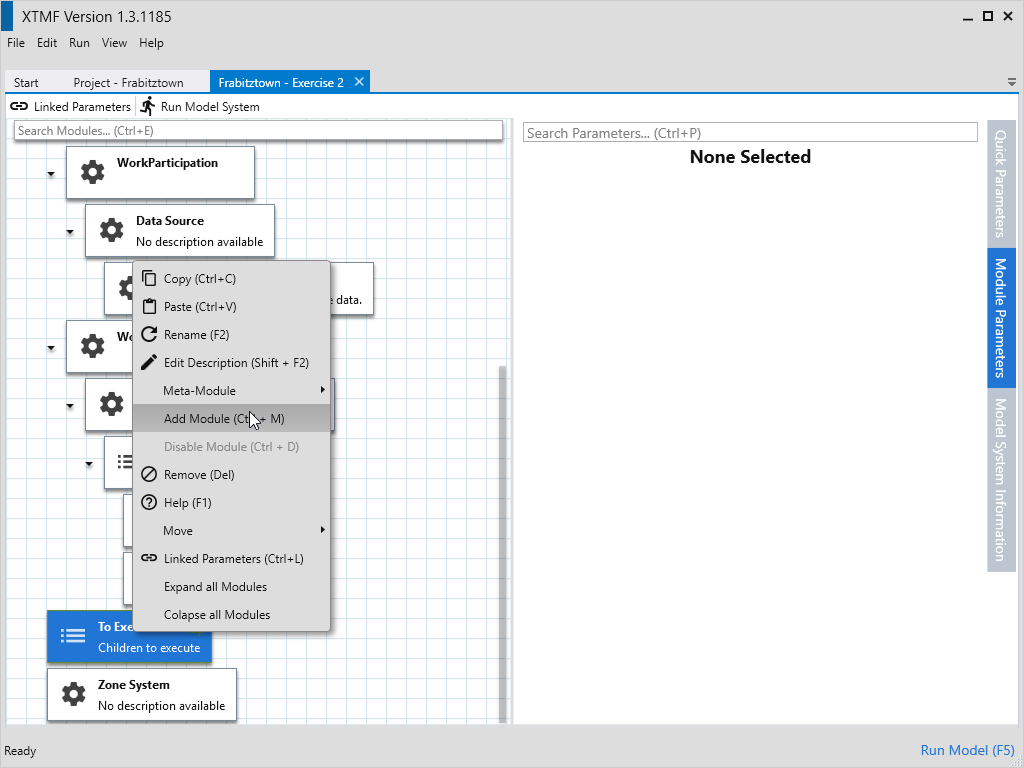This screenshot has width=1024, height=768.
Task: Click the Run Model (F5) link
Action: coord(966,750)
